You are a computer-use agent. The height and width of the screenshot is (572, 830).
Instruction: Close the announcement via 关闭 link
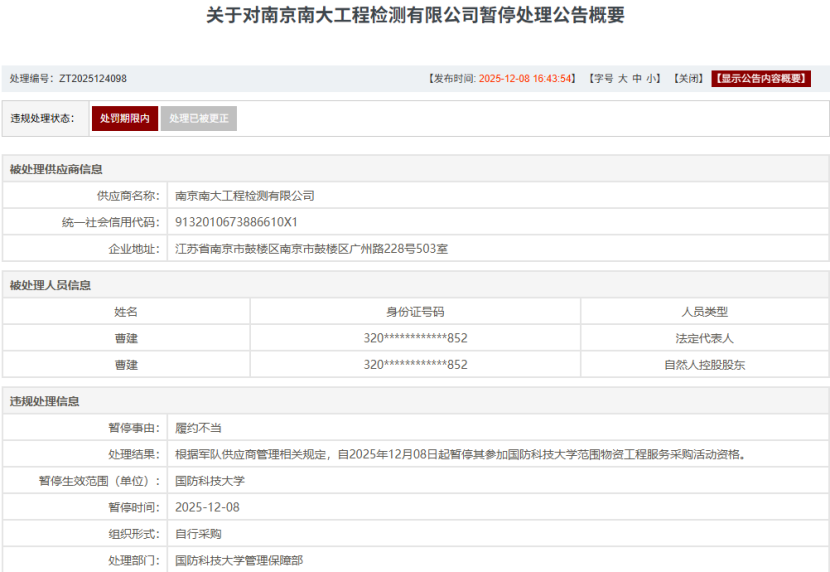point(688,79)
